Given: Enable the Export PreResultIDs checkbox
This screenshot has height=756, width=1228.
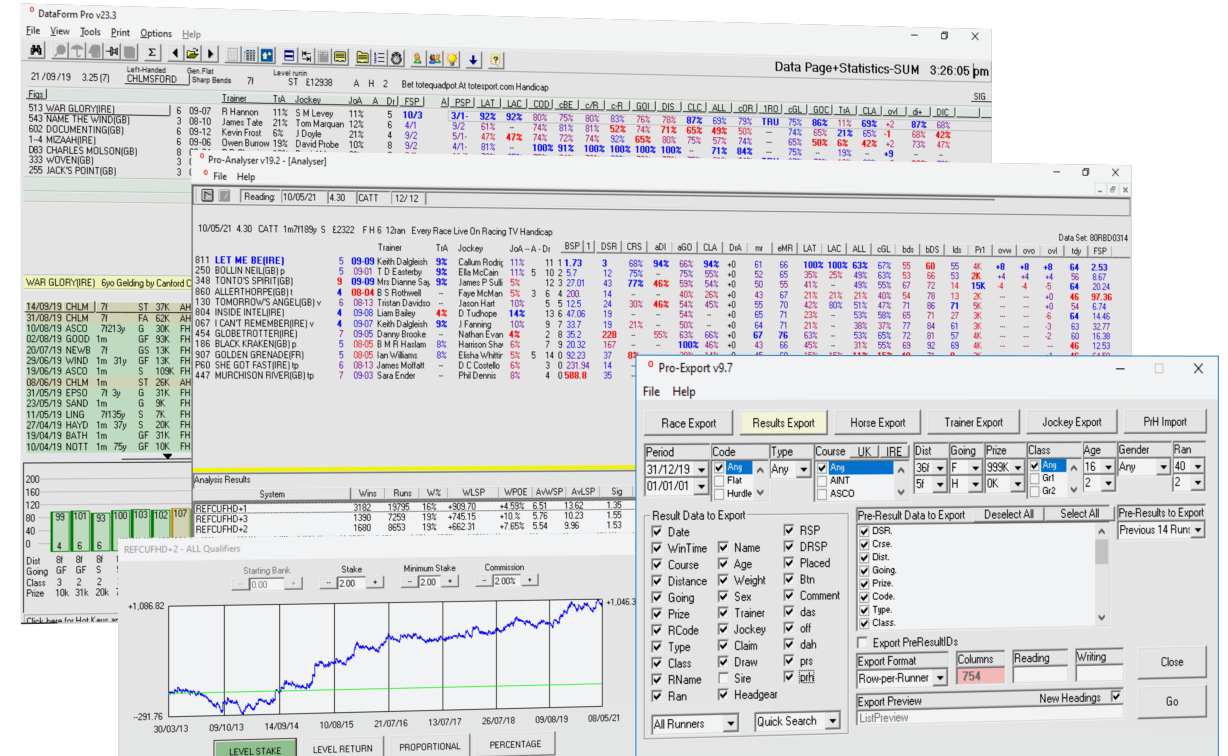Looking at the screenshot, I should (863, 642).
